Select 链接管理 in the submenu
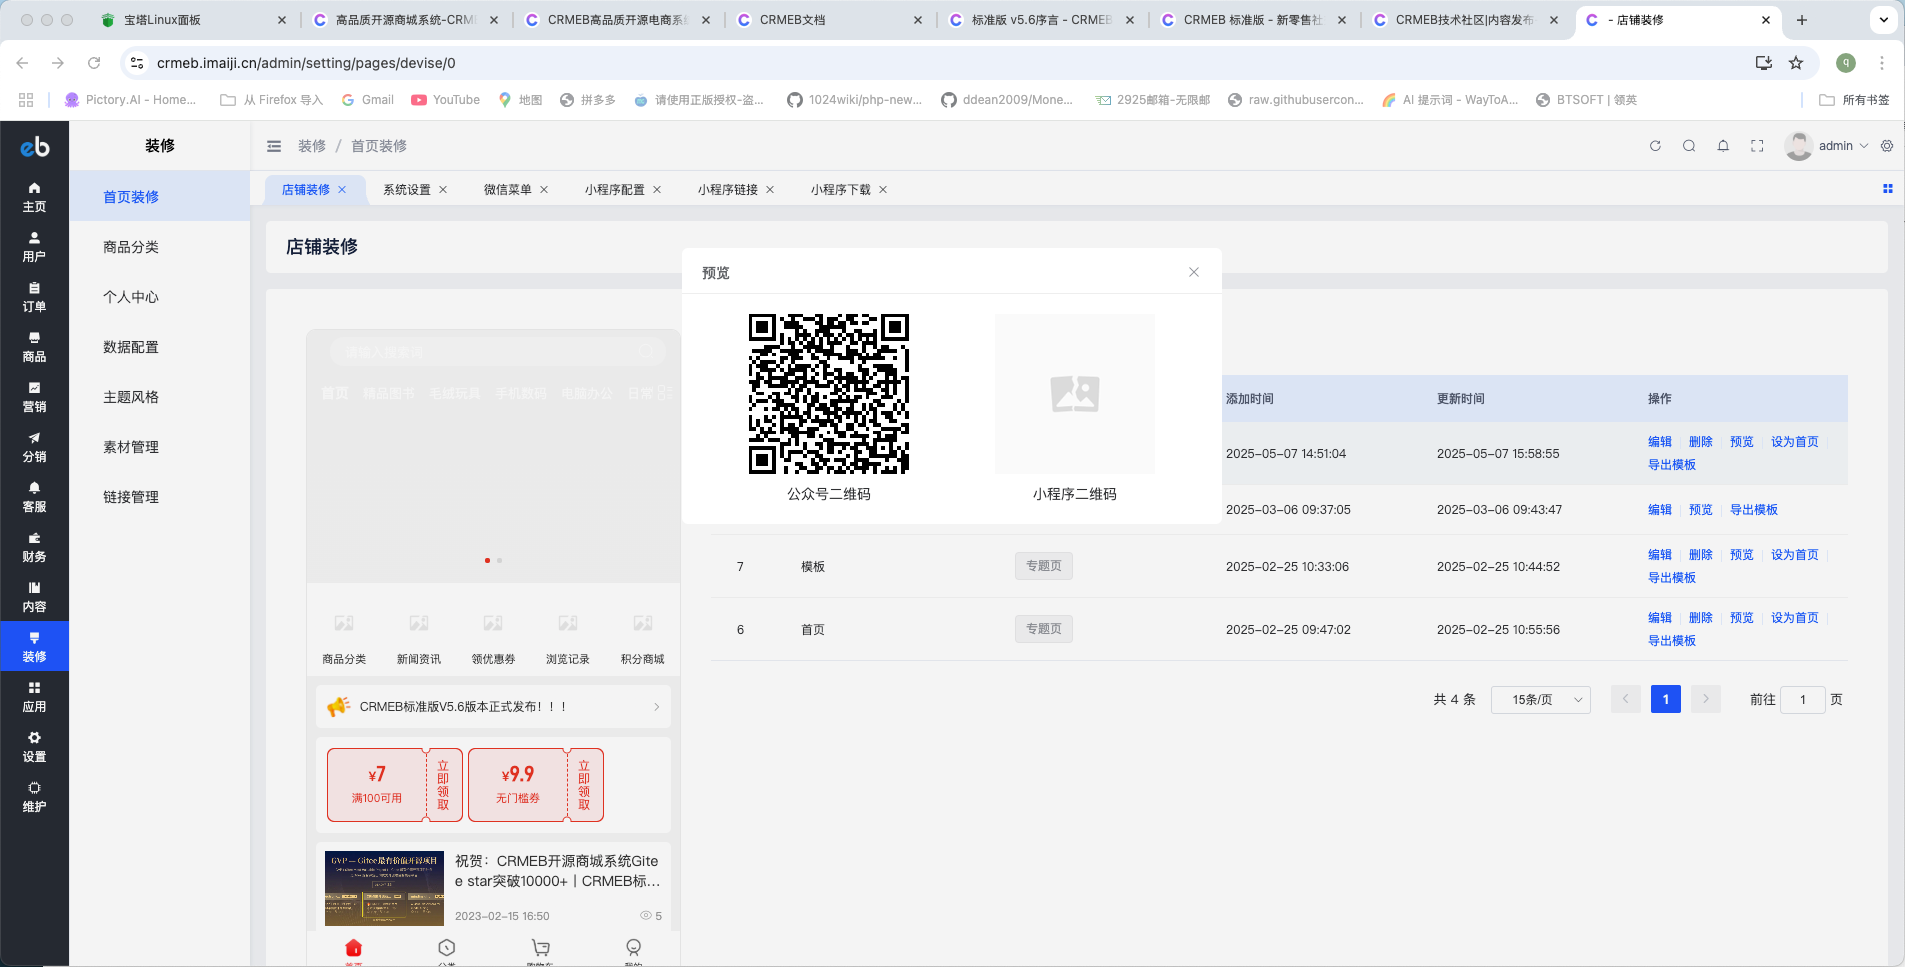 coord(160,497)
